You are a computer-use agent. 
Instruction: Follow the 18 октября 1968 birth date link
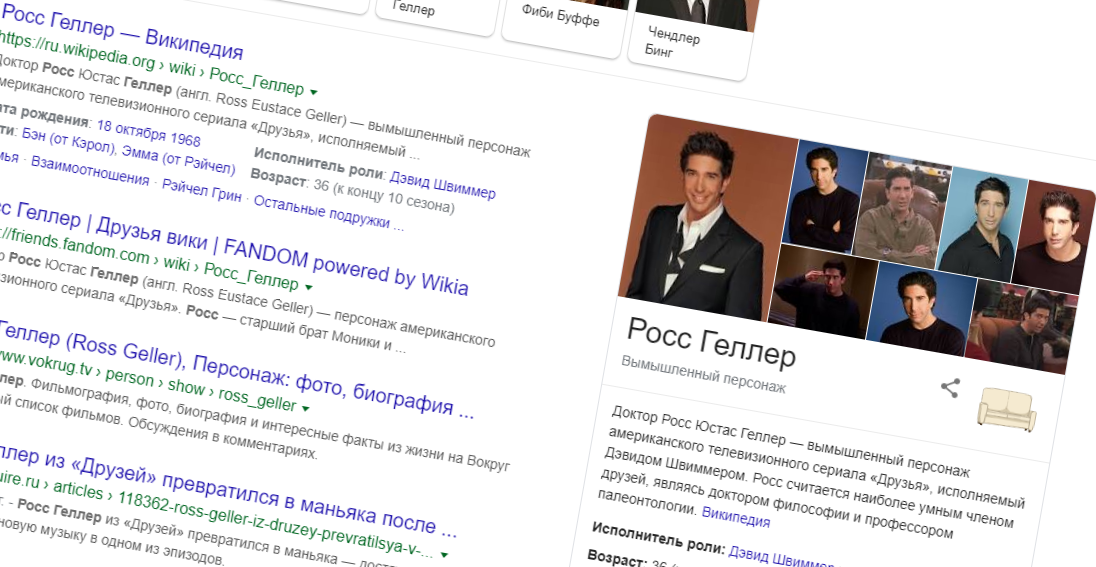(x=148, y=133)
